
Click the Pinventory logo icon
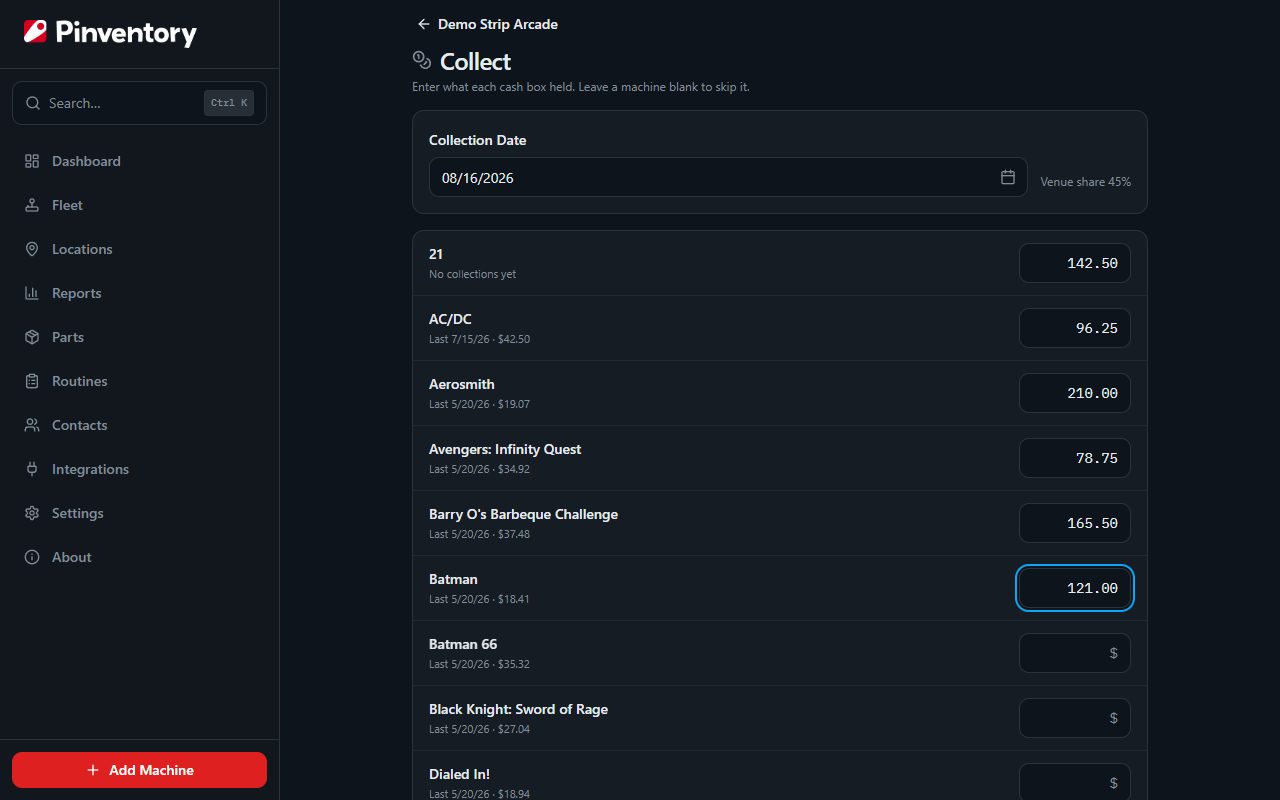click(35, 32)
